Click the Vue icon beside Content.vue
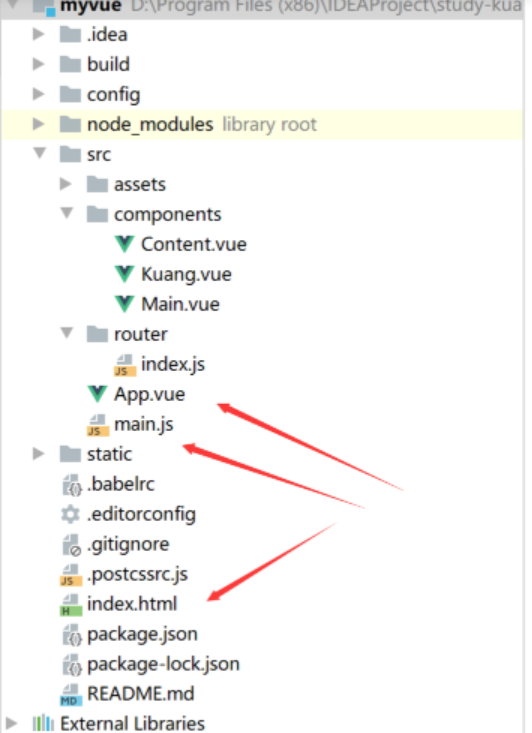The image size is (532, 733). point(124,244)
